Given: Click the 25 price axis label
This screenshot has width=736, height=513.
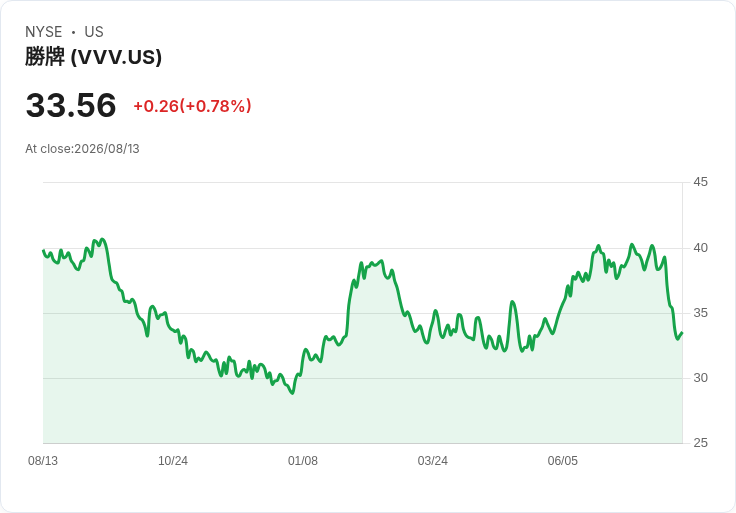Looking at the screenshot, I should 700,443.
